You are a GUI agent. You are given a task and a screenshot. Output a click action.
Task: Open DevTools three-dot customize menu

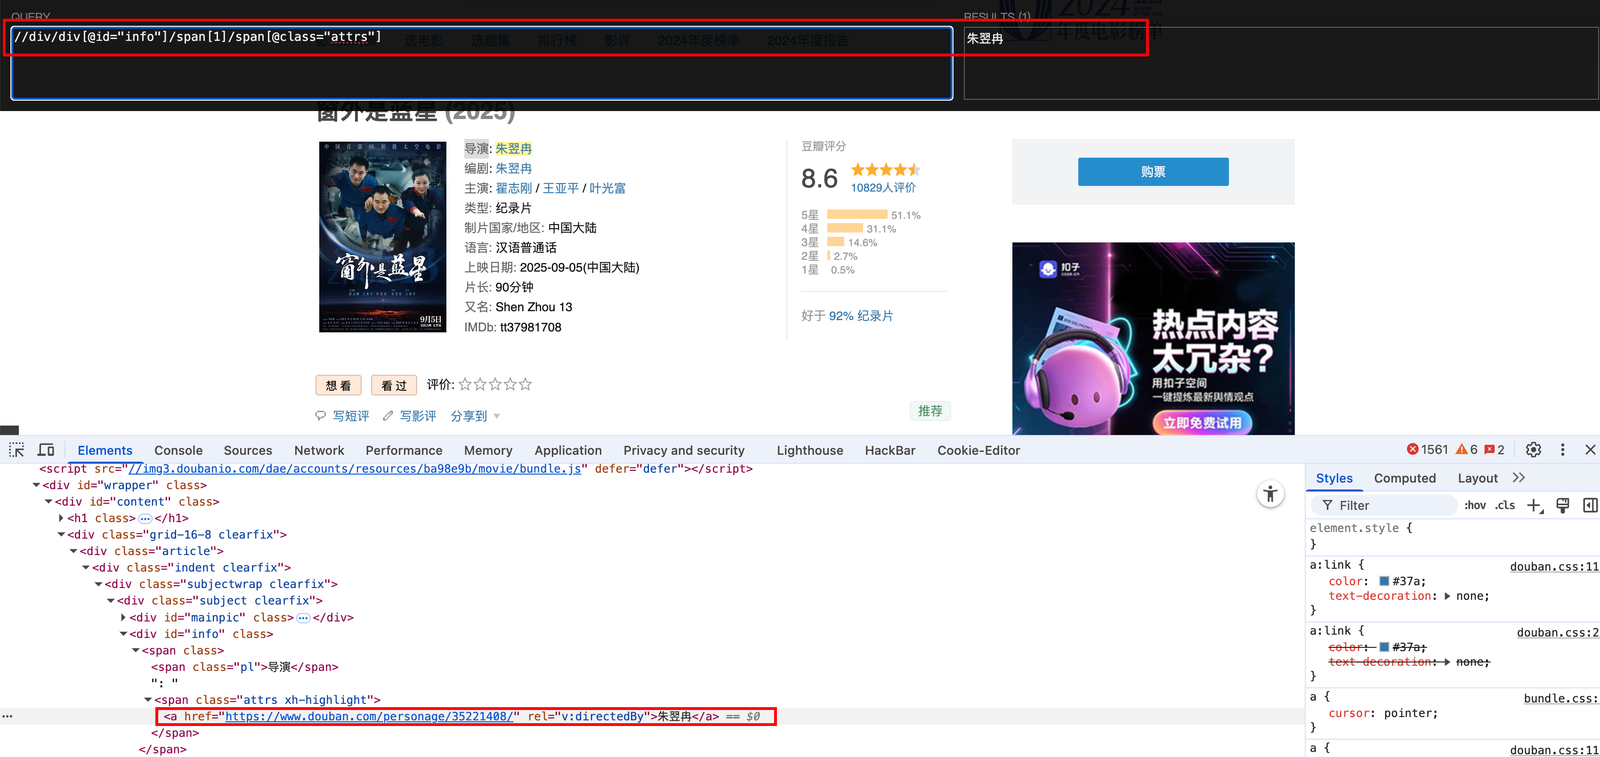[x=1562, y=450]
